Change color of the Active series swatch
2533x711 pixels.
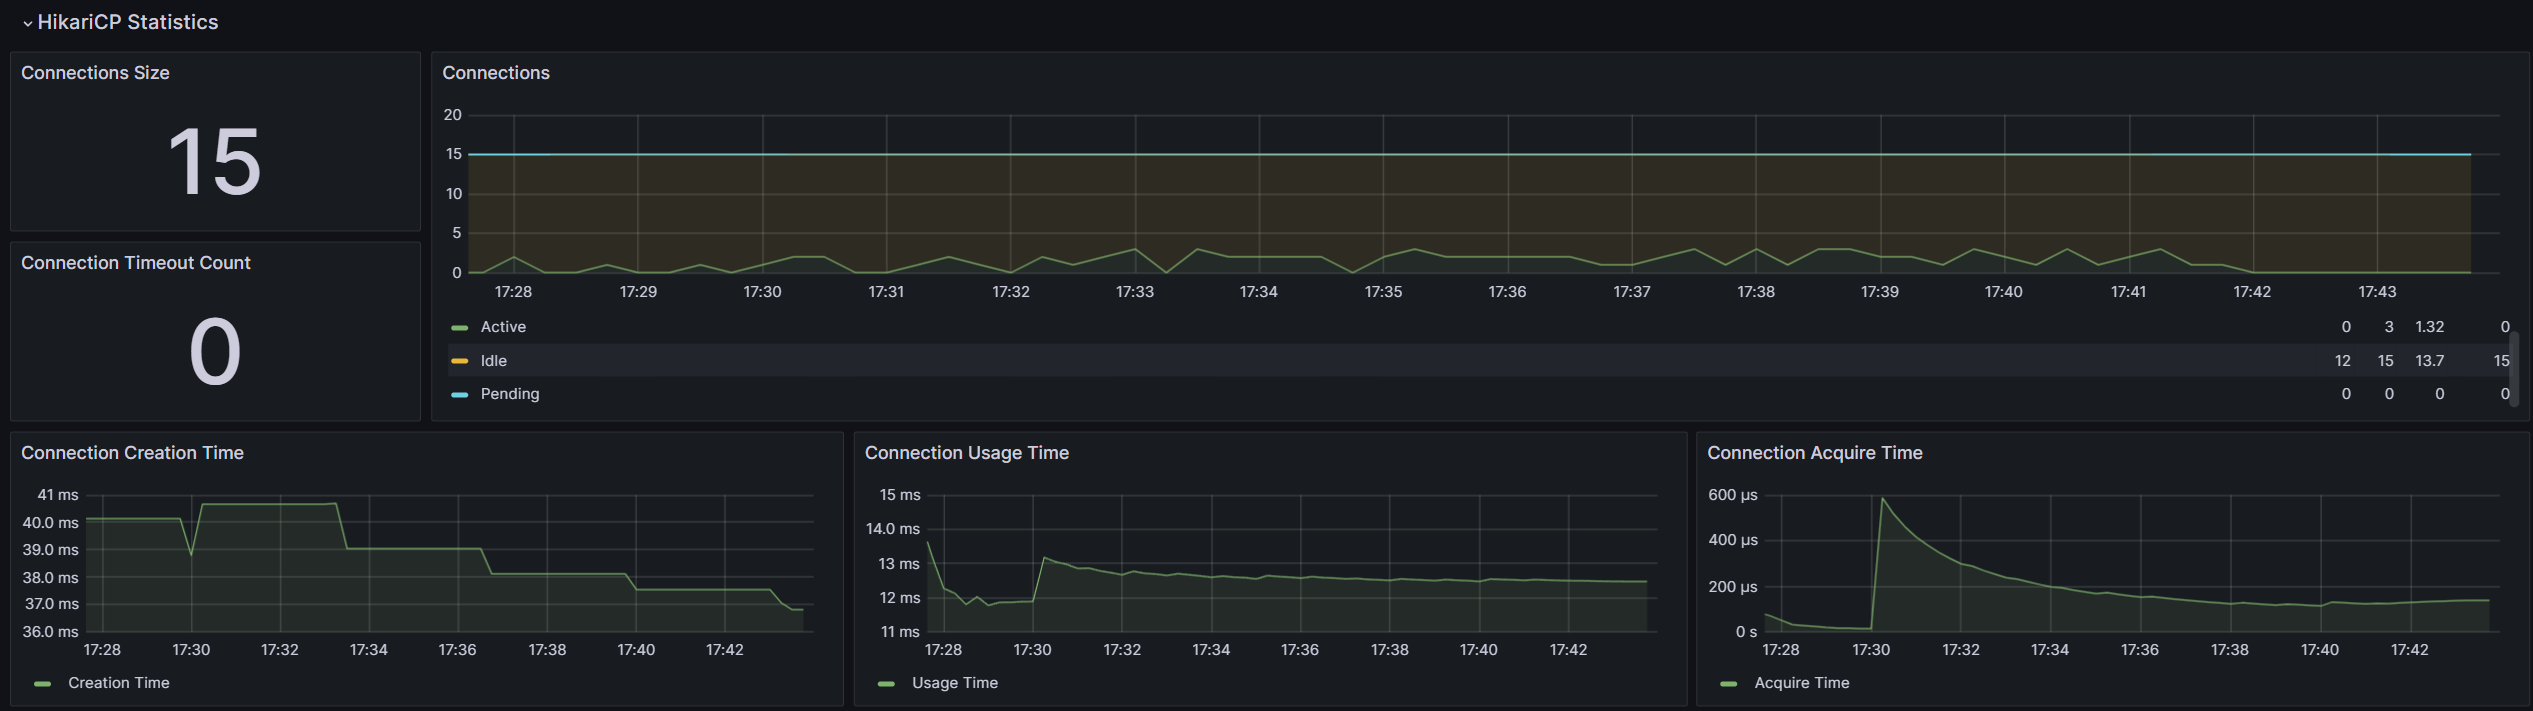[460, 328]
